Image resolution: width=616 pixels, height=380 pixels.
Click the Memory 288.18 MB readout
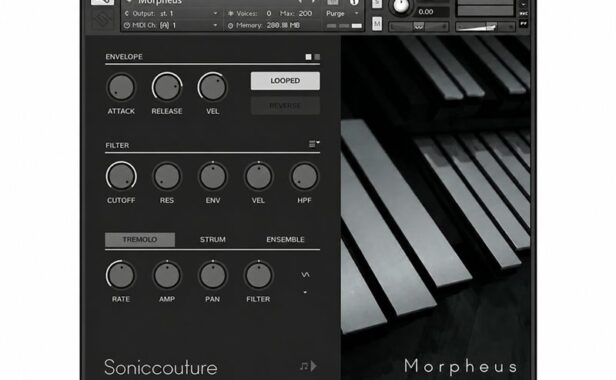pos(283,25)
